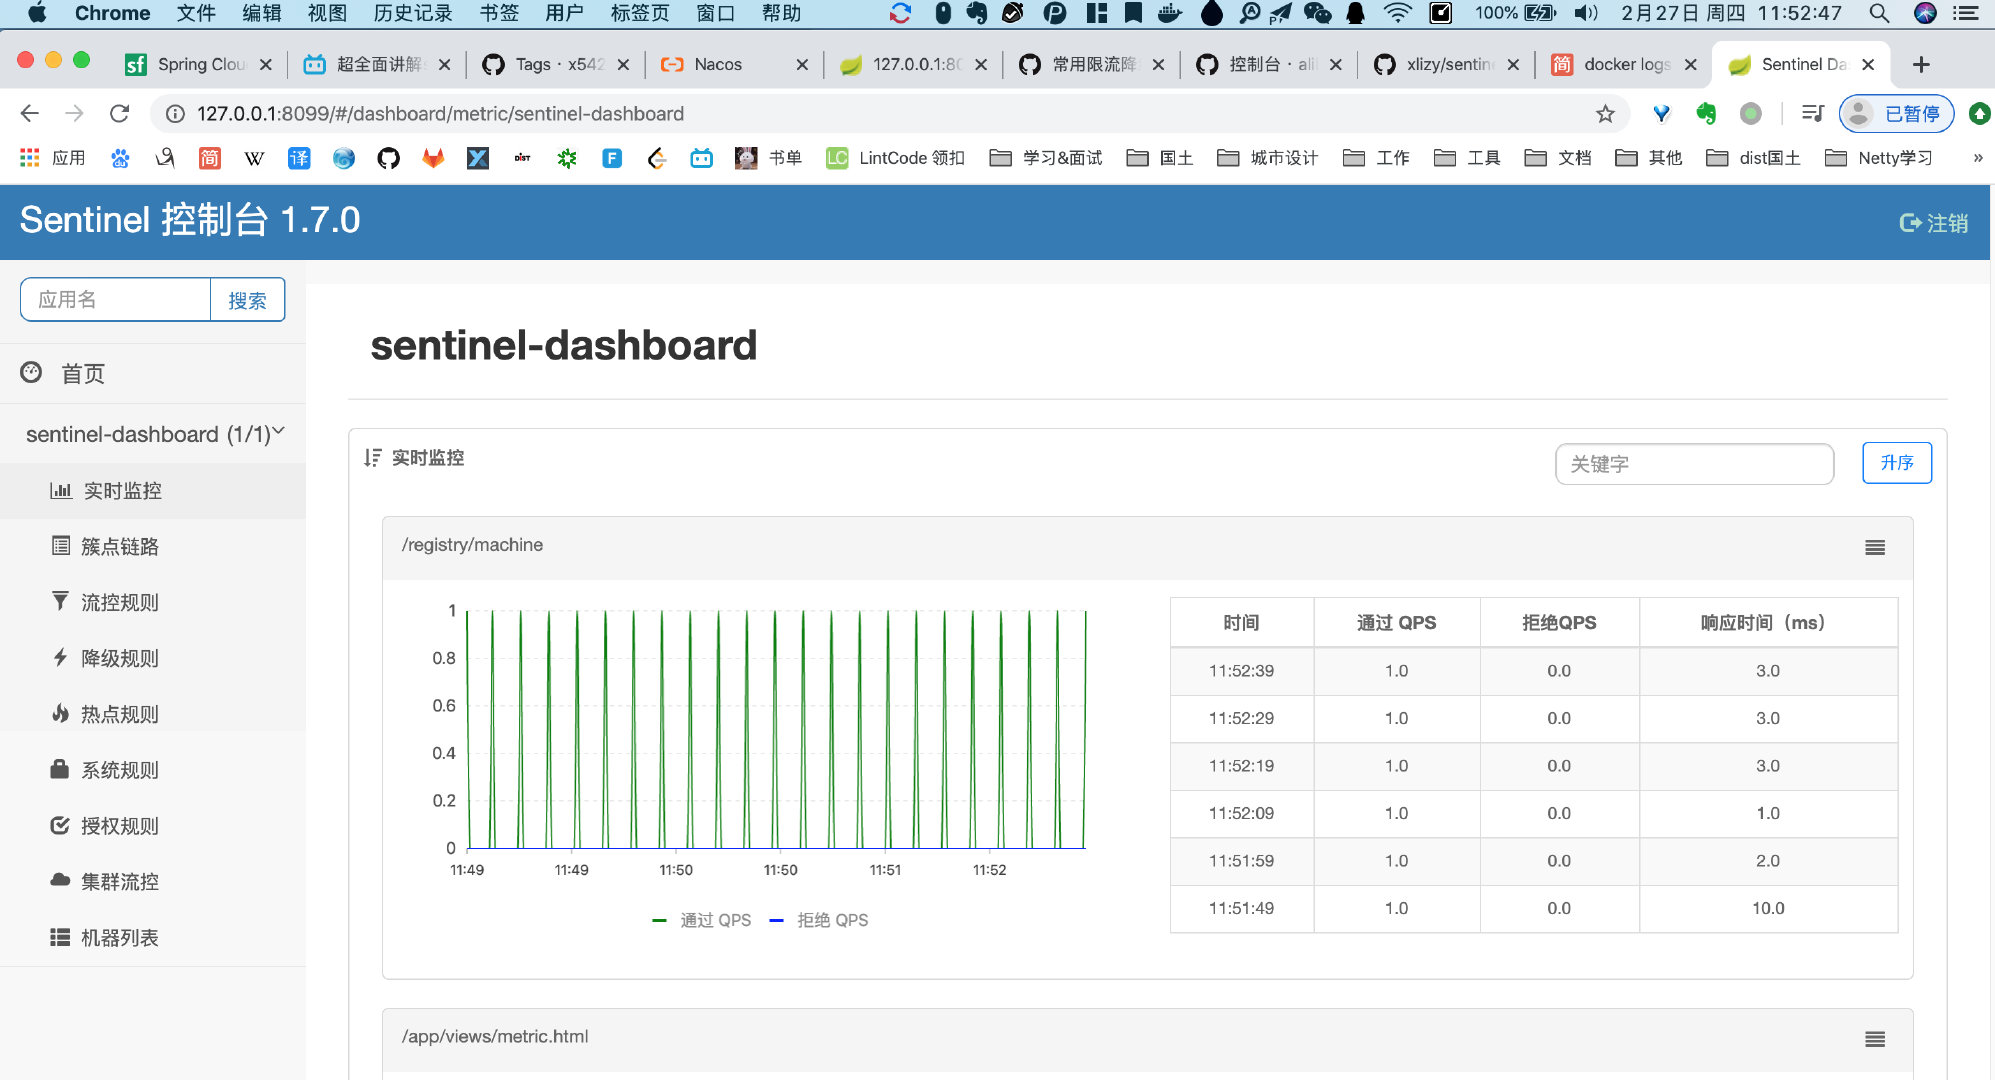Click the browser back arrow
Screen dimensions: 1995x1080
click(x=30, y=114)
